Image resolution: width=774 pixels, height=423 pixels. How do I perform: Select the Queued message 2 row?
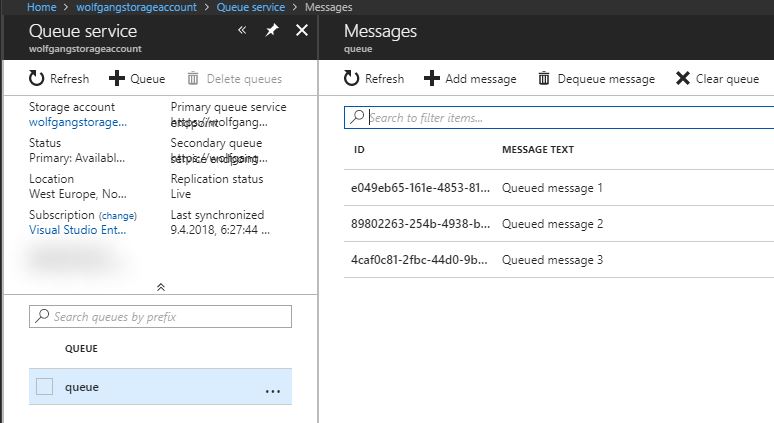click(552, 224)
